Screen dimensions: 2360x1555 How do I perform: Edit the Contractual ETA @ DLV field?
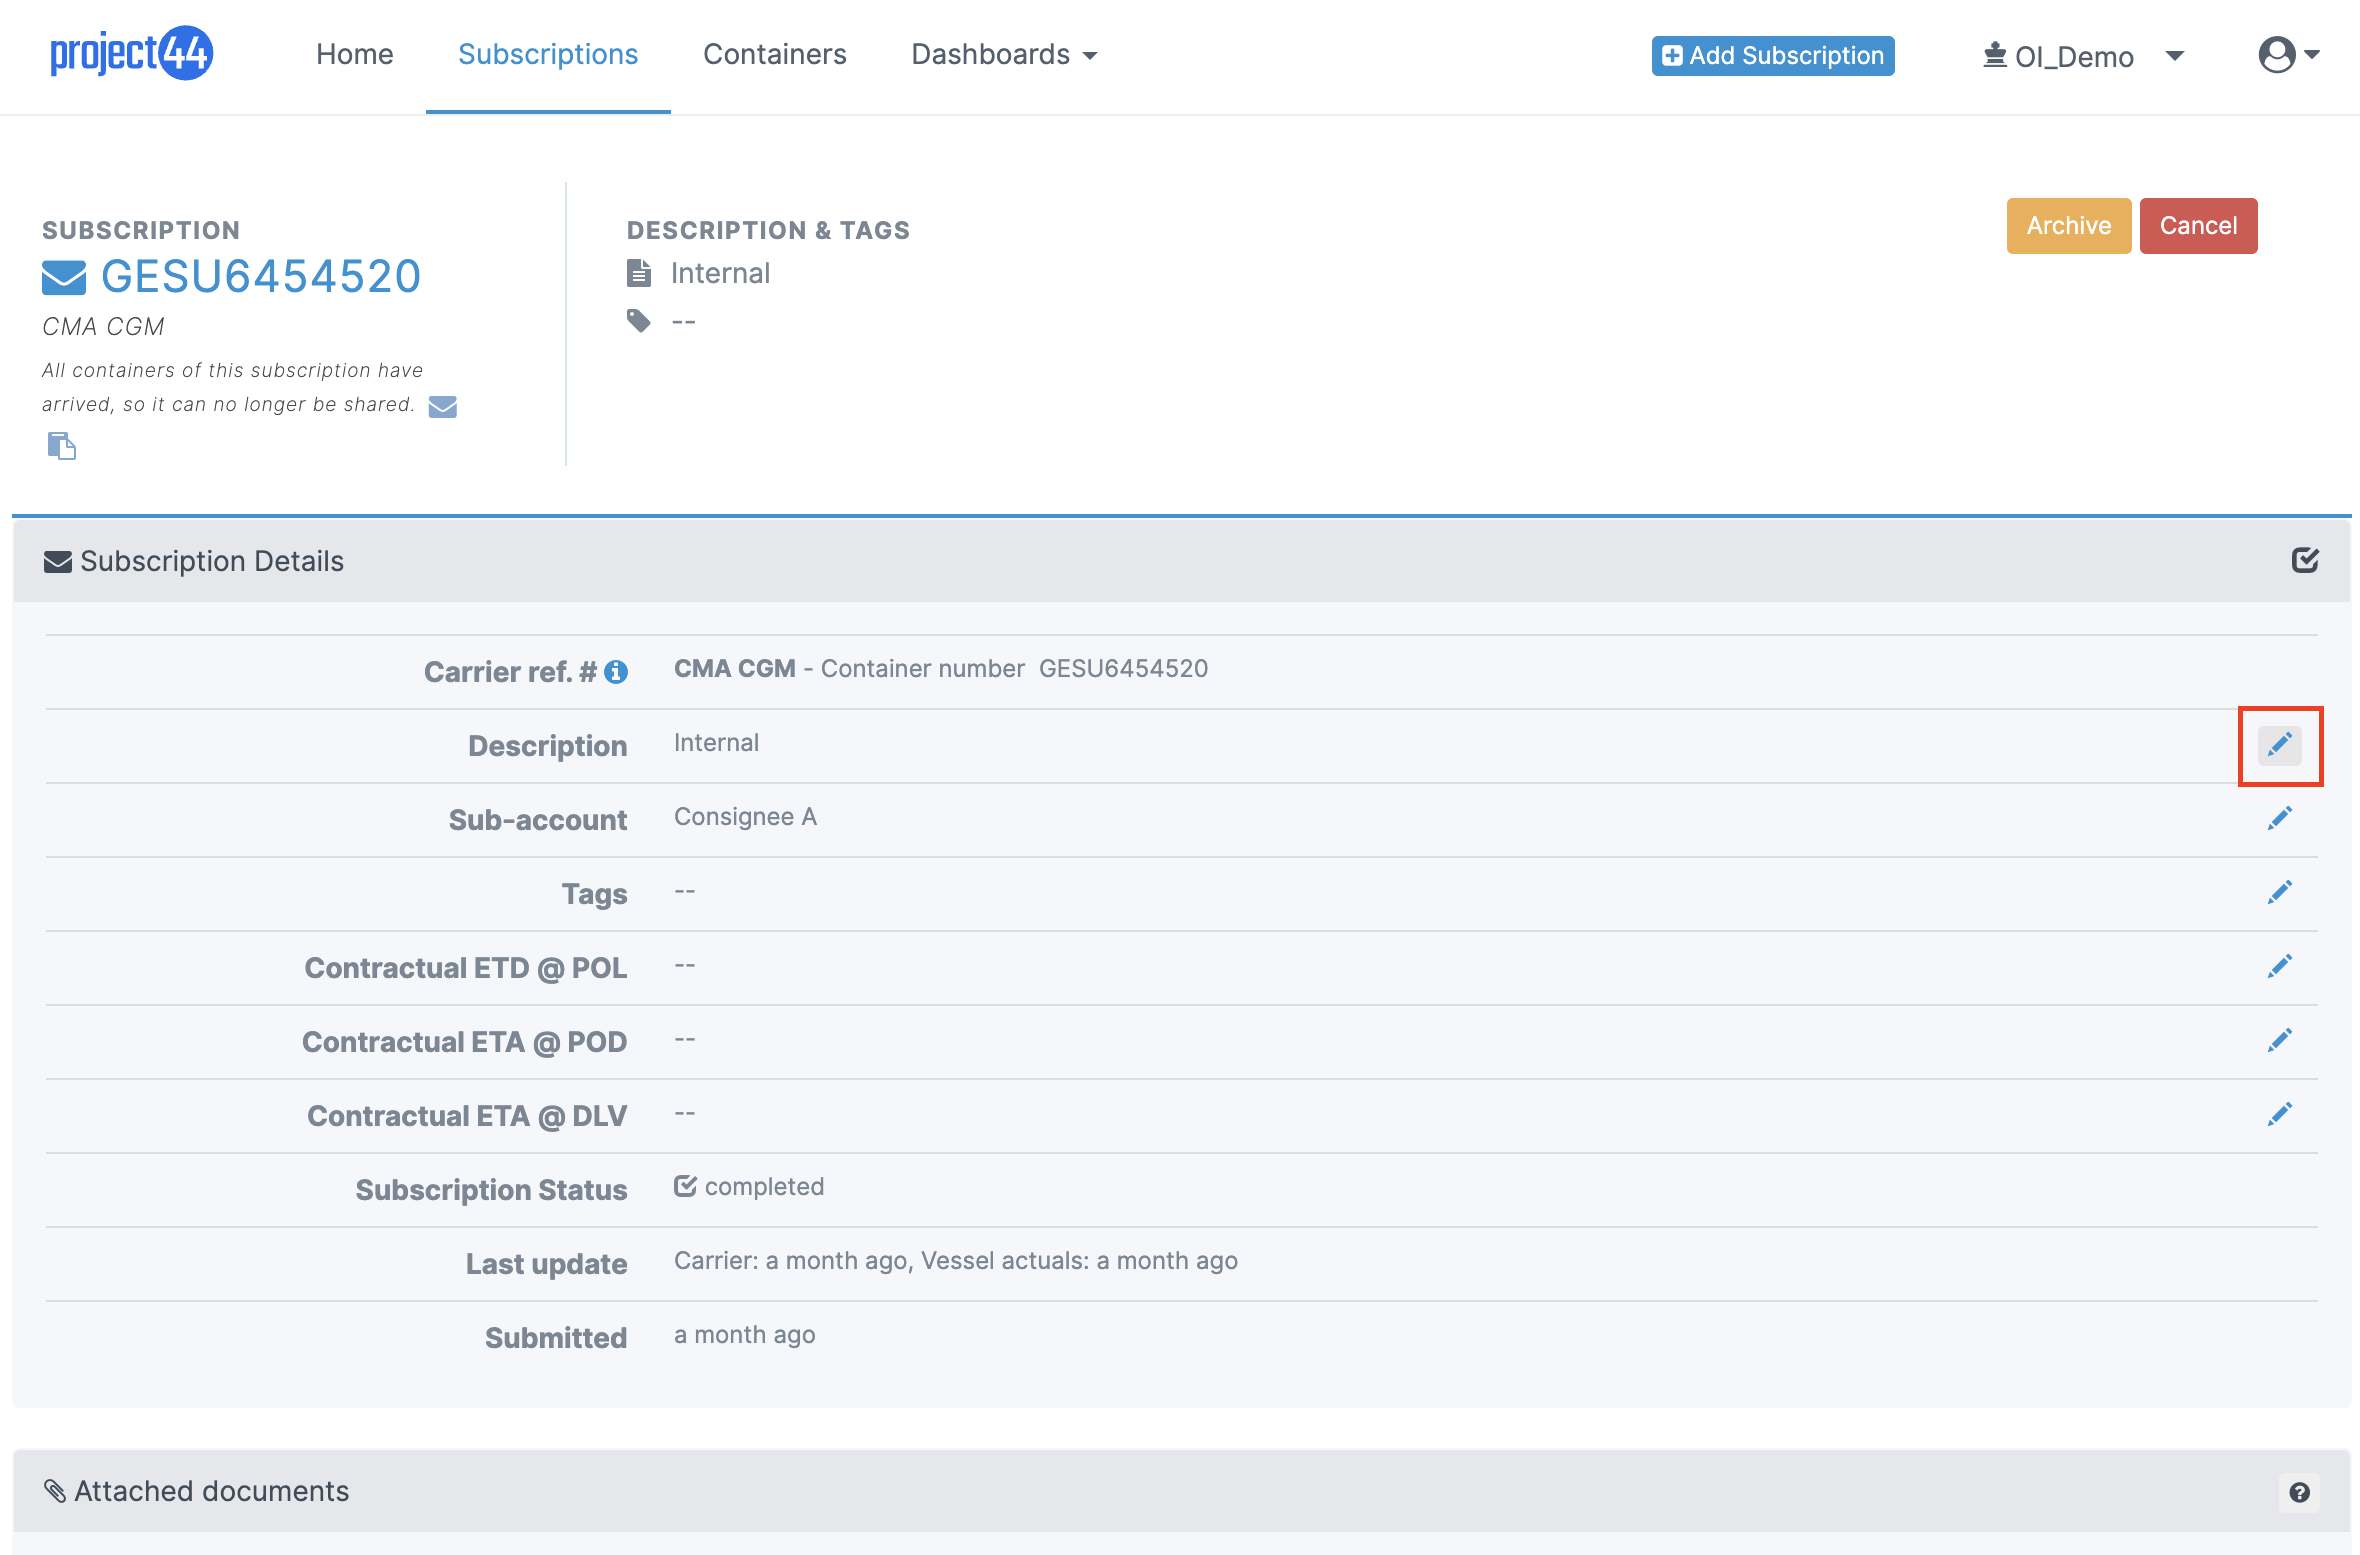pos(2280,1115)
